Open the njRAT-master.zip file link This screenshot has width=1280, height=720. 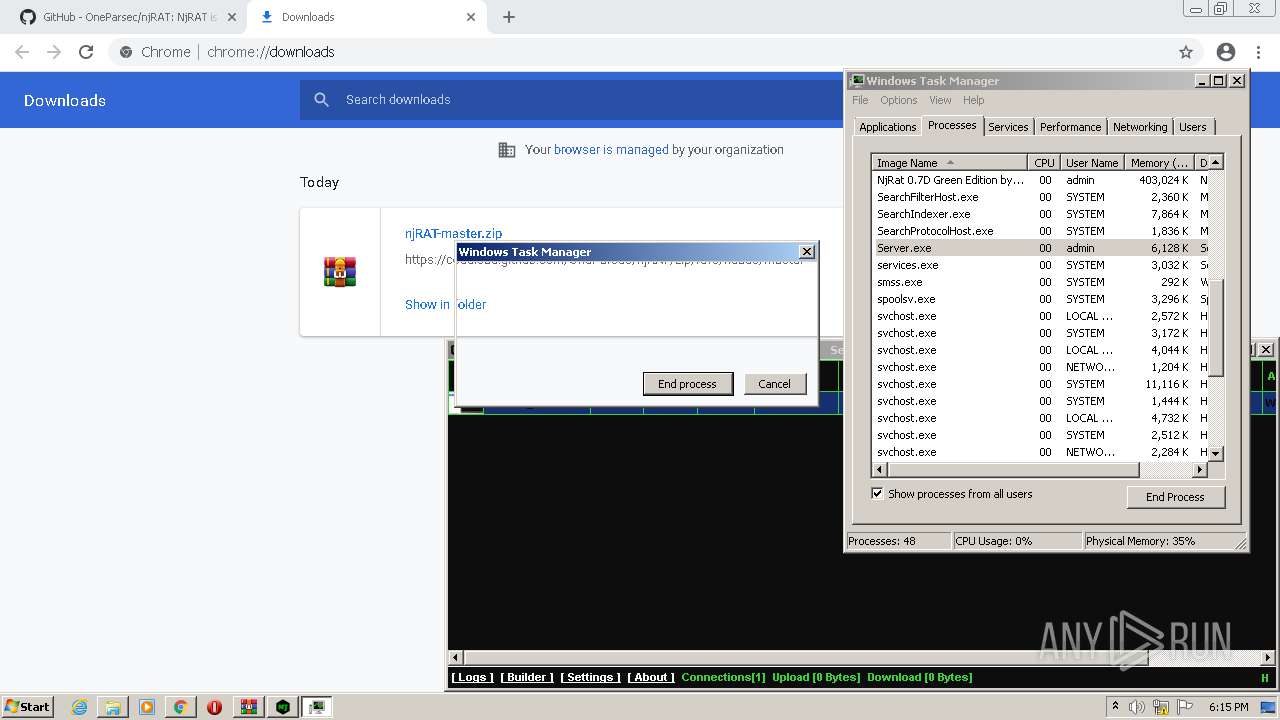coord(453,234)
